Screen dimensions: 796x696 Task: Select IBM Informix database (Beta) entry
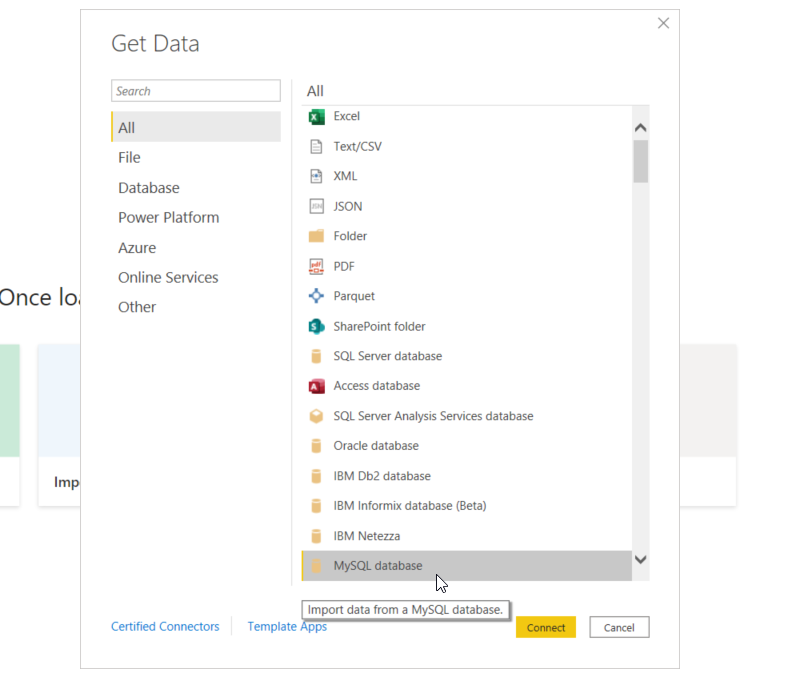pos(467,506)
